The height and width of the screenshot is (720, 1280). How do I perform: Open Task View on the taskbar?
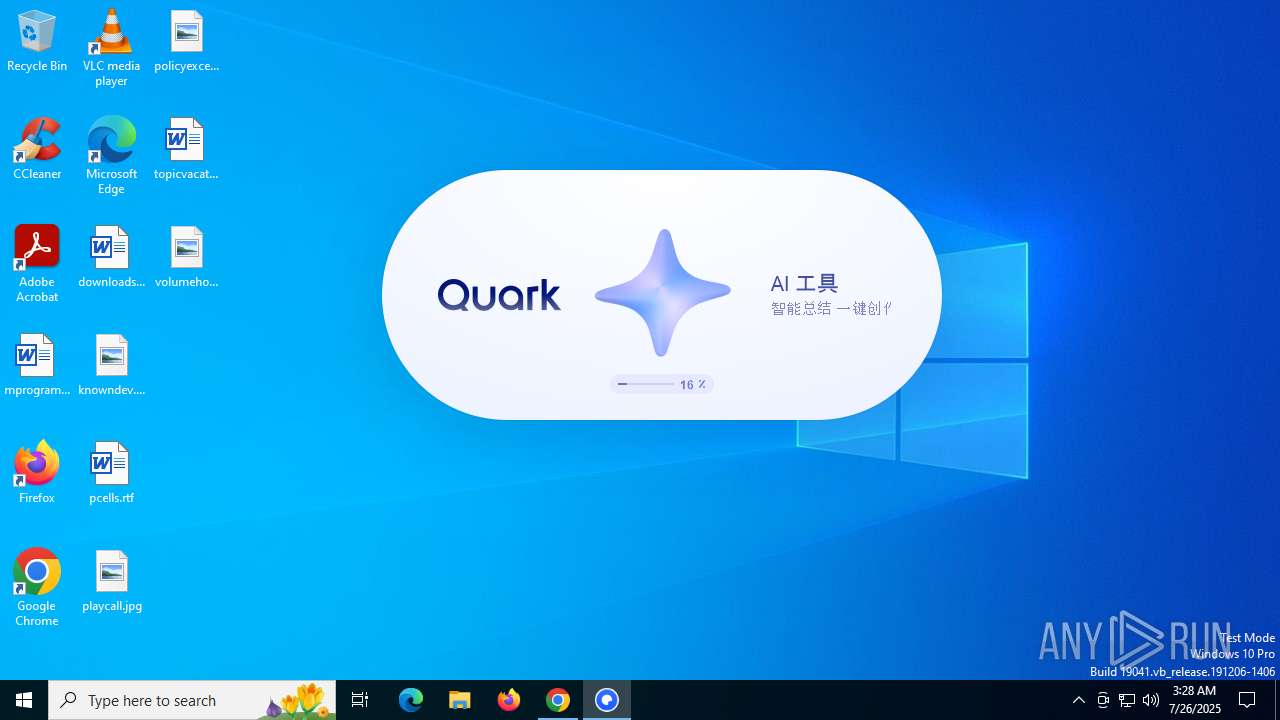[x=360, y=700]
